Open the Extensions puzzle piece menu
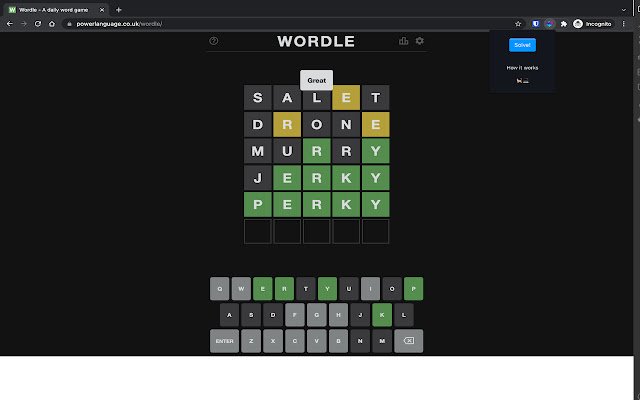 pos(564,24)
